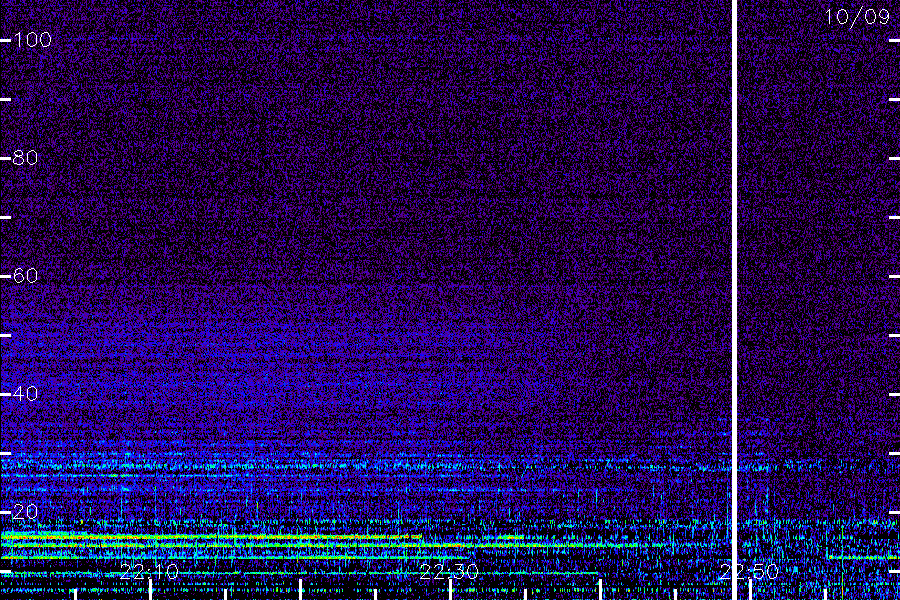Click the 60 frequency axis label
Screen dimensions: 900x600
click(x=25, y=276)
